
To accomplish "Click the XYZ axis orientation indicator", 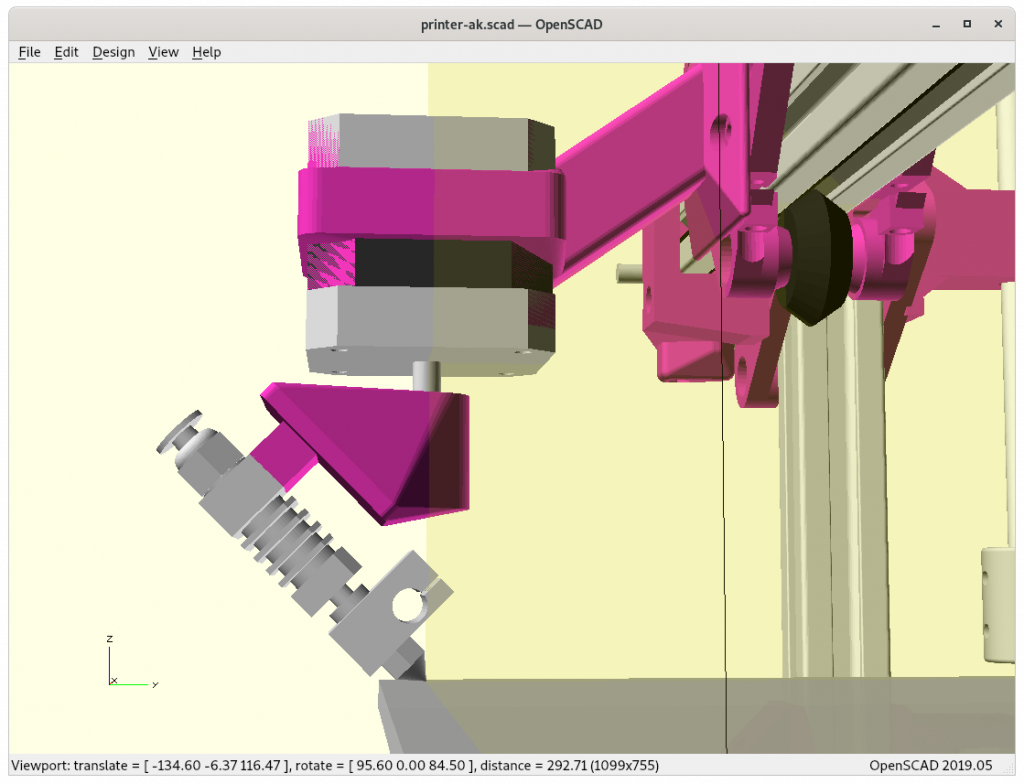I will tap(131, 661).
